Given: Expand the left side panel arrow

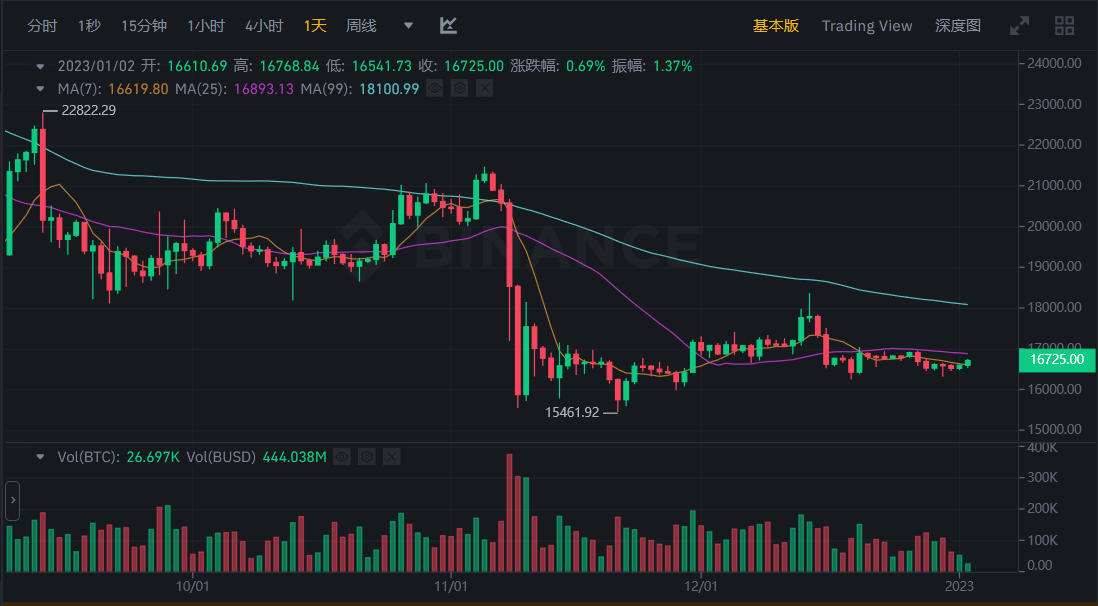Looking at the screenshot, I should 11,500.
